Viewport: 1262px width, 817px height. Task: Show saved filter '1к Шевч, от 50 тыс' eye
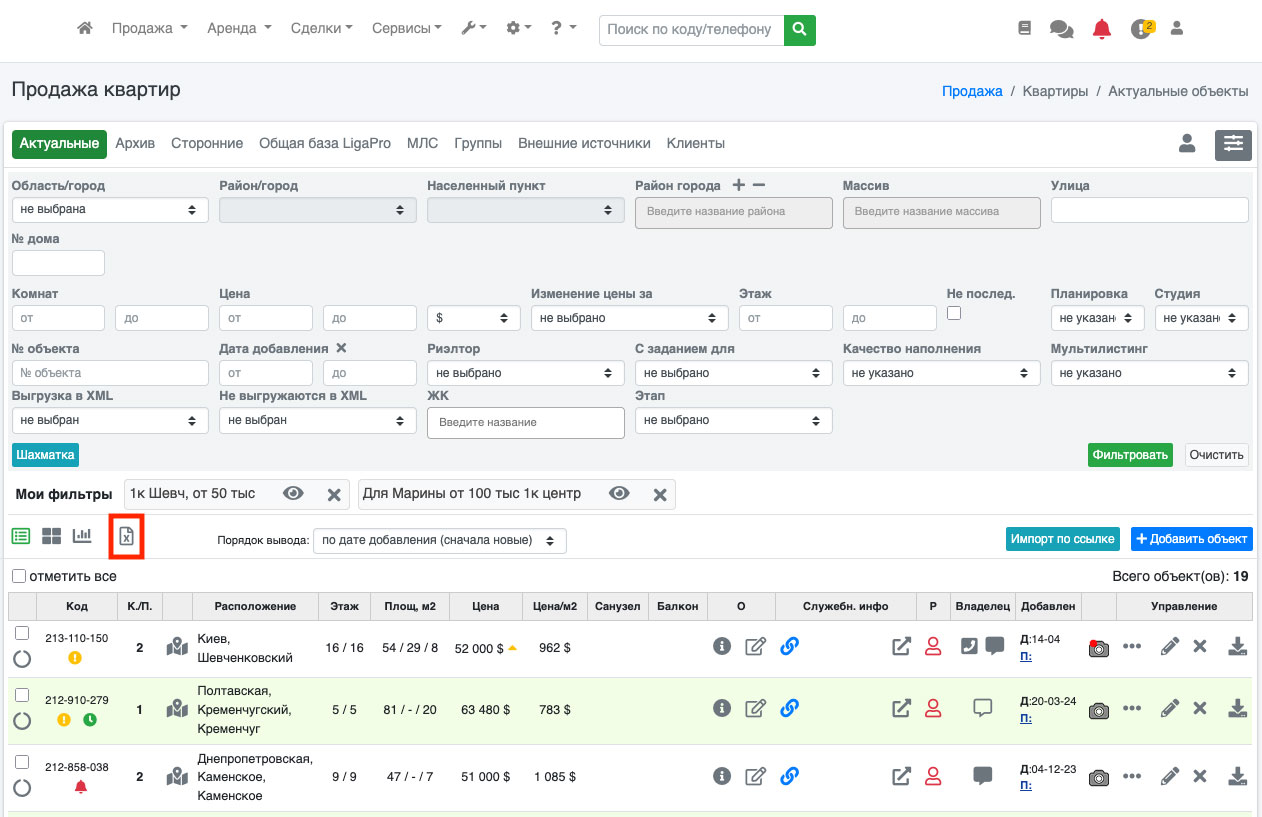293,494
